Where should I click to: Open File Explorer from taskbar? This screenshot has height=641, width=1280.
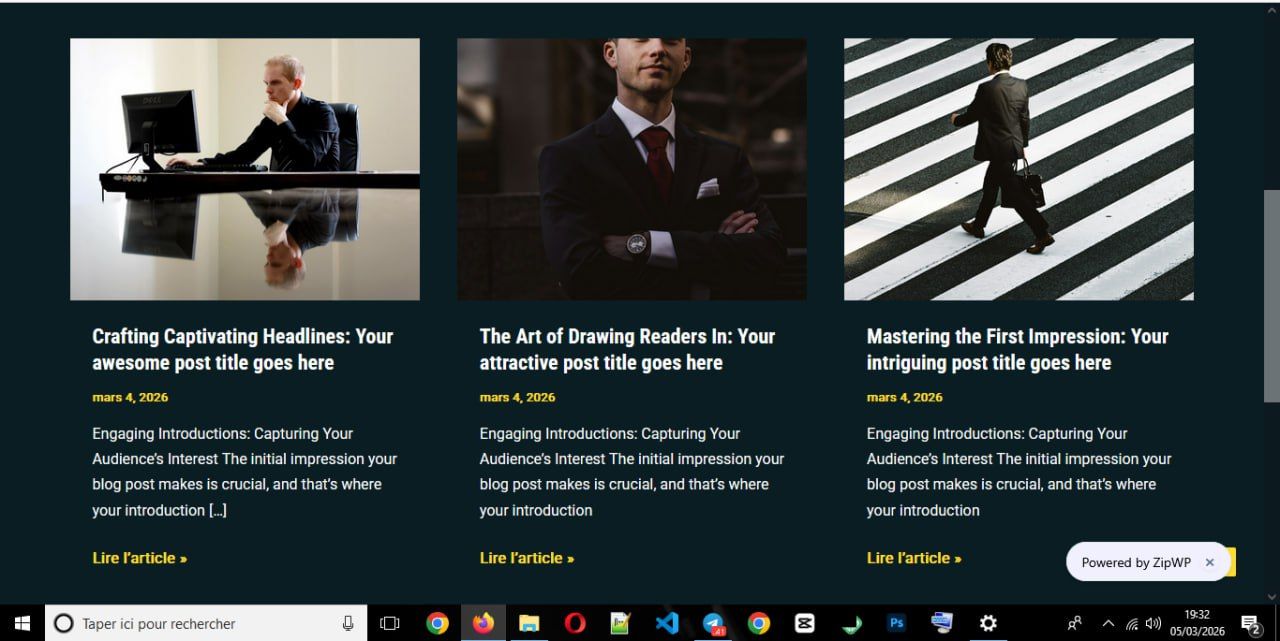pyautogui.click(x=529, y=623)
